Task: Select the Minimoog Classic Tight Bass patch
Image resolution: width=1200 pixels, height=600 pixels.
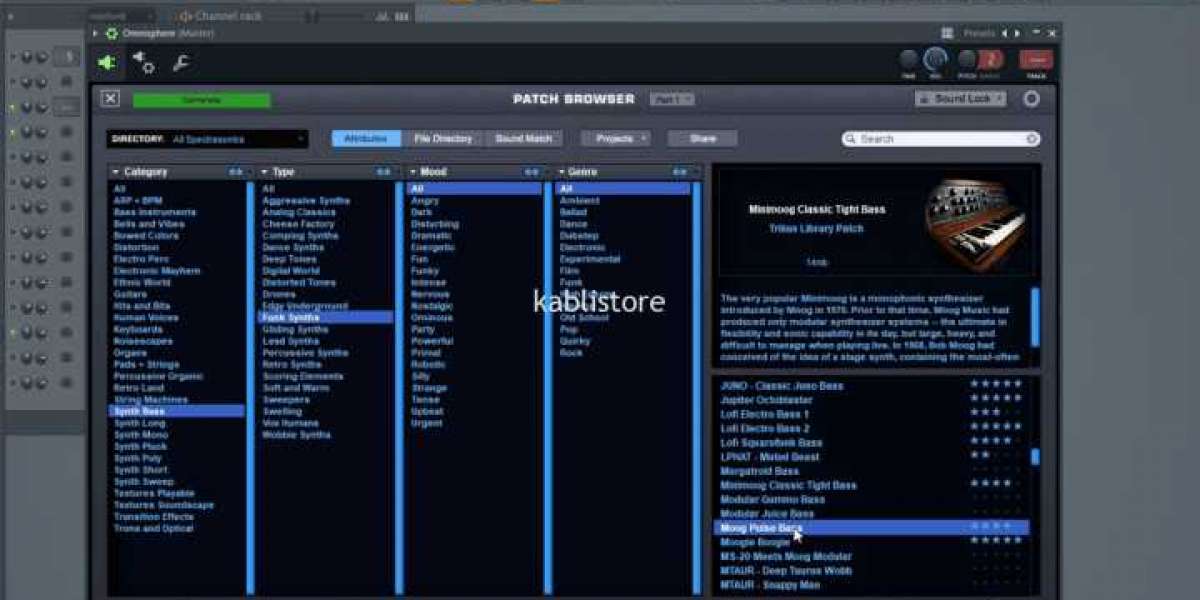Action: (788, 485)
